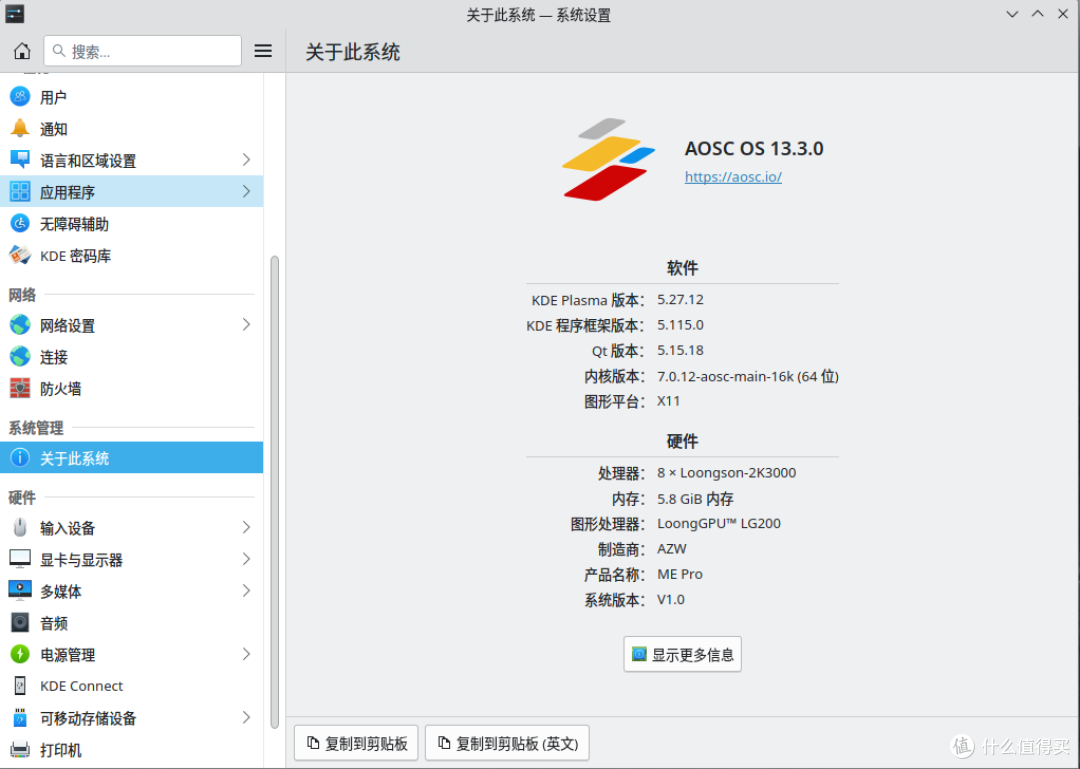Viewport: 1080px width, 769px height.
Task: Expand the 可移动存储设备 chevron
Action: tap(246, 717)
